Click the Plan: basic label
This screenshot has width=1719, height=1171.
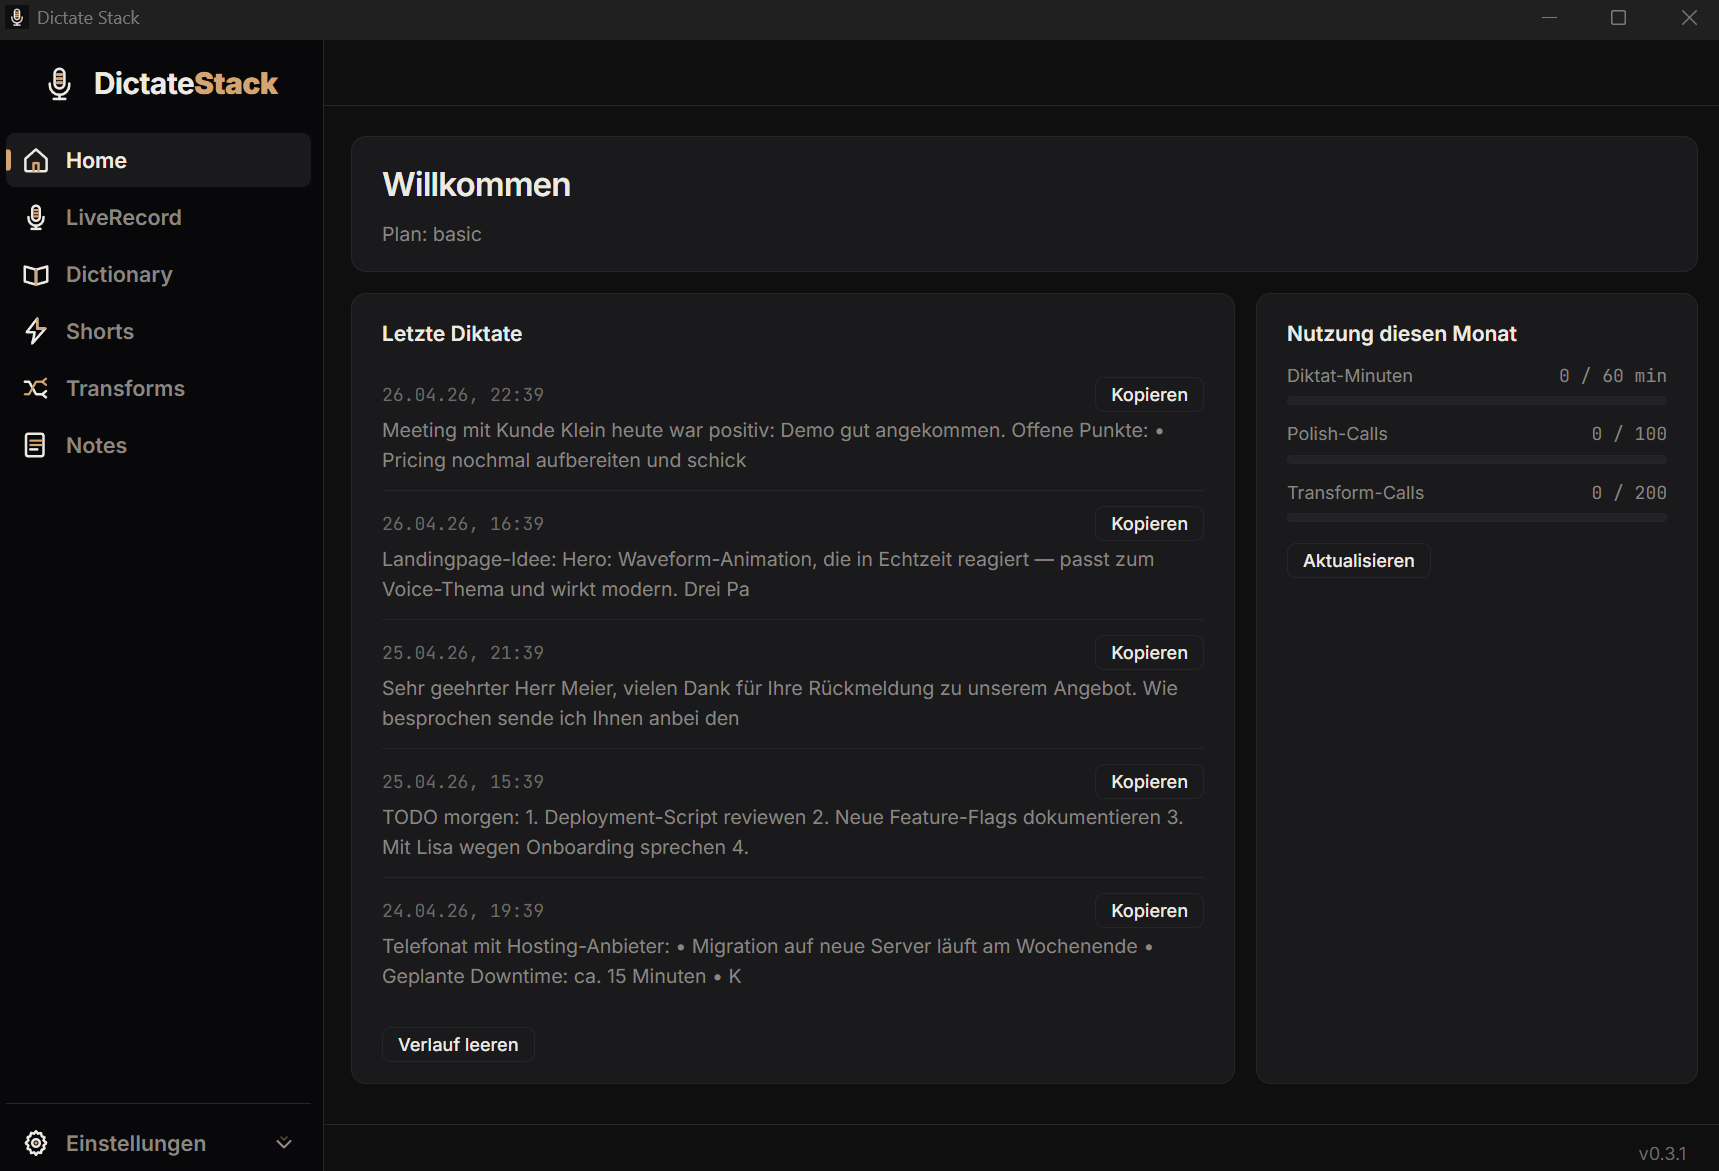[x=432, y=234]
